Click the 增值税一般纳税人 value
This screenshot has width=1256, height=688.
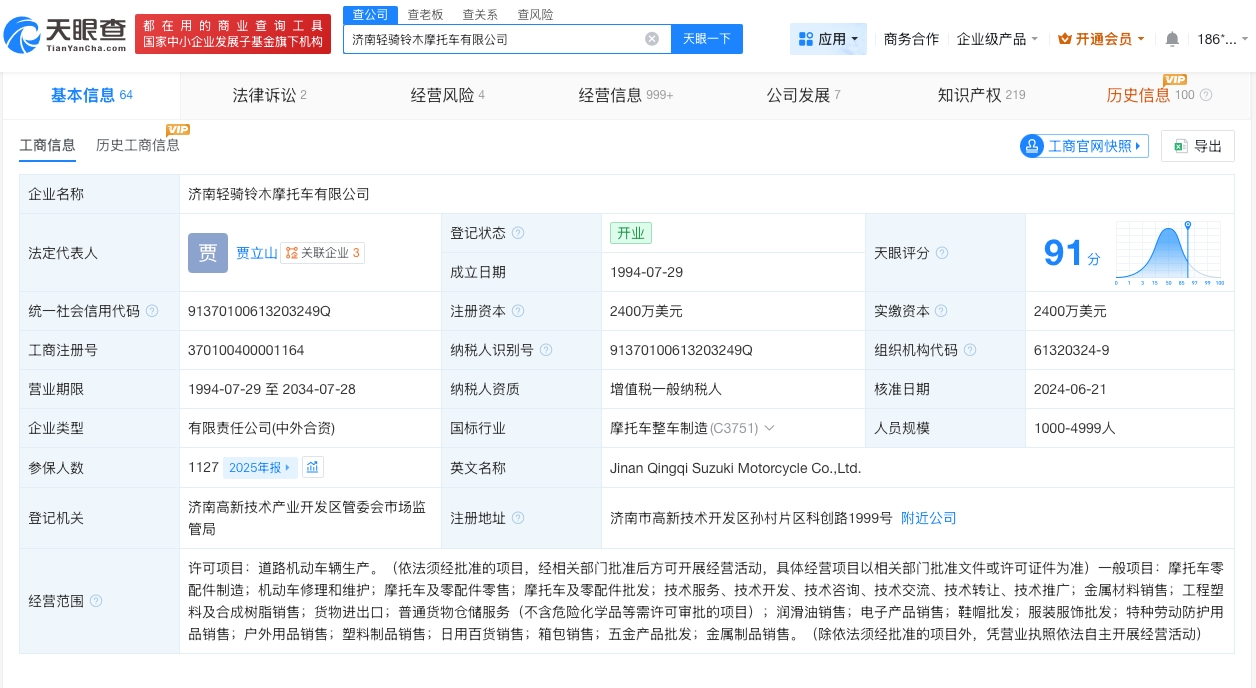point(666,389)
